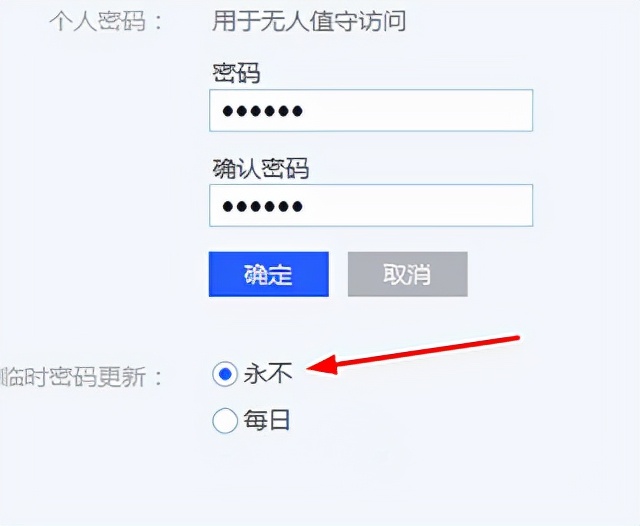Viewport: 640px width, 526px height.
Task: Click the blue dot inside 永不 radio
Action: coord(225,374)
